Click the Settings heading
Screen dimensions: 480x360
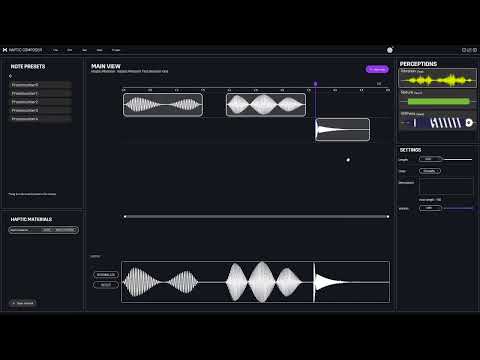tap(410, 150)
